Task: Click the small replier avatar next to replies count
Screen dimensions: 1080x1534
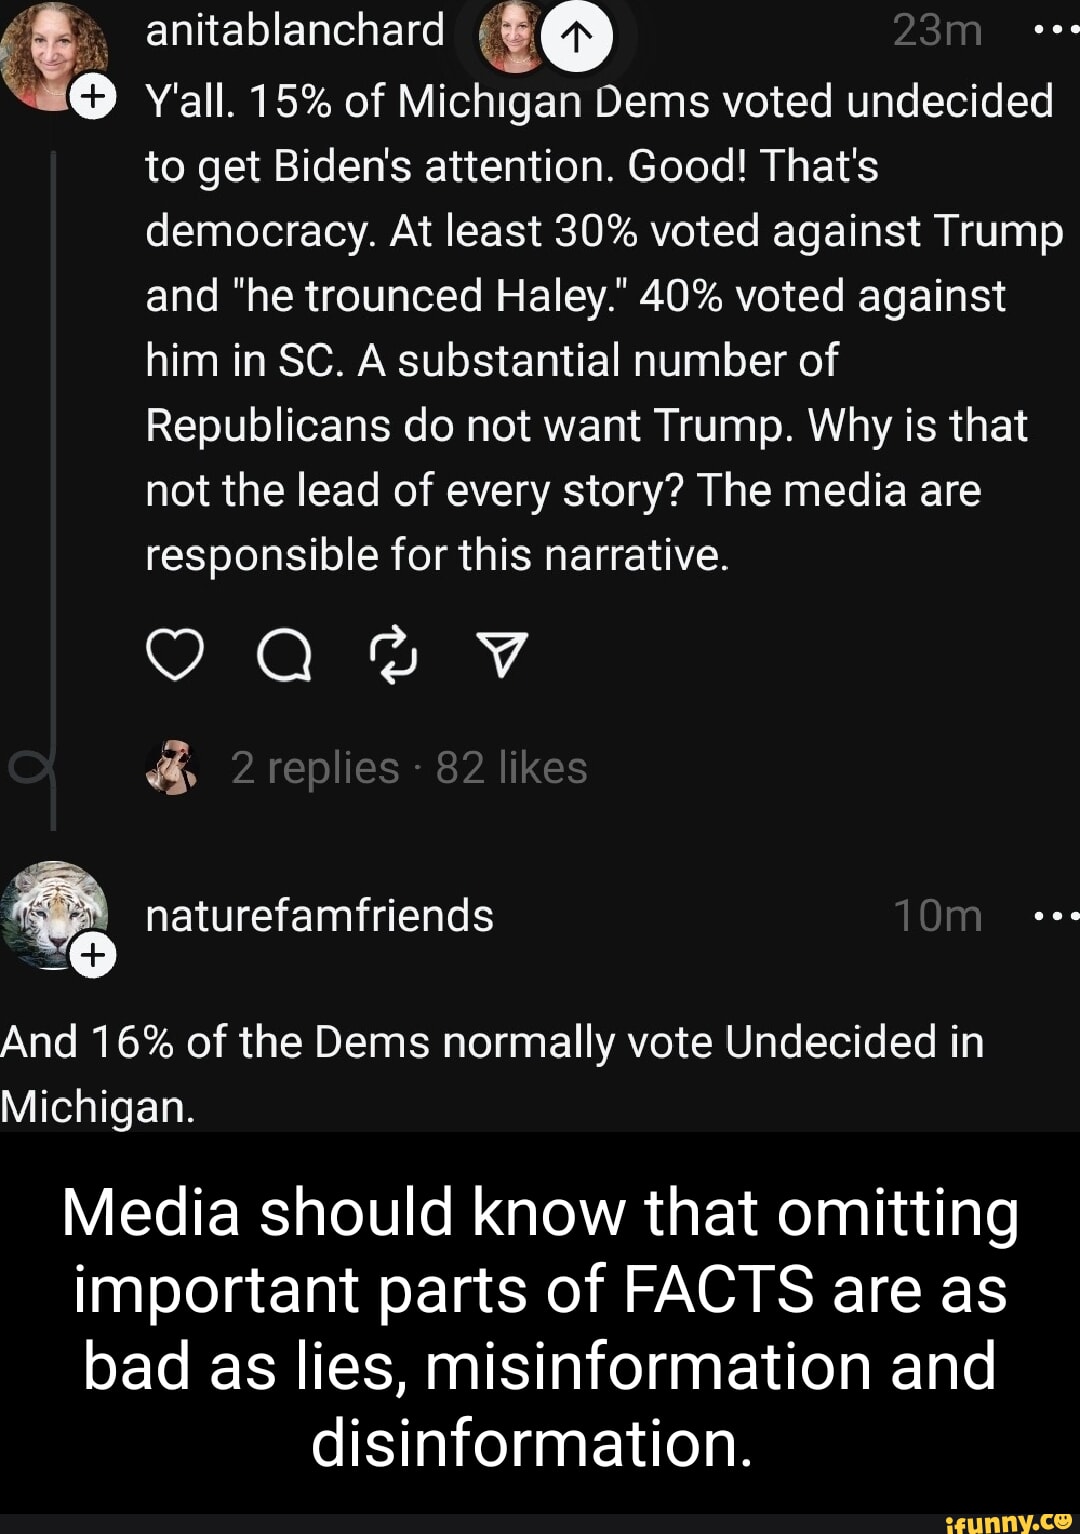Action: point(170,770)
